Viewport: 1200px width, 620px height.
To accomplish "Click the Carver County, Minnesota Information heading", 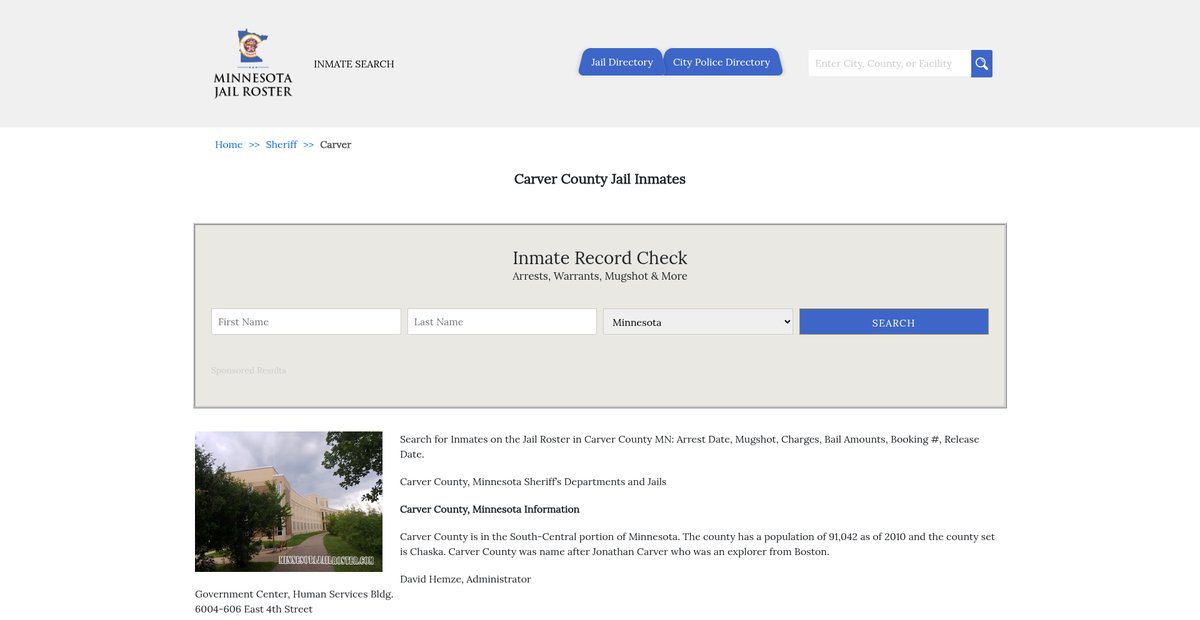I will click(489, 509).
